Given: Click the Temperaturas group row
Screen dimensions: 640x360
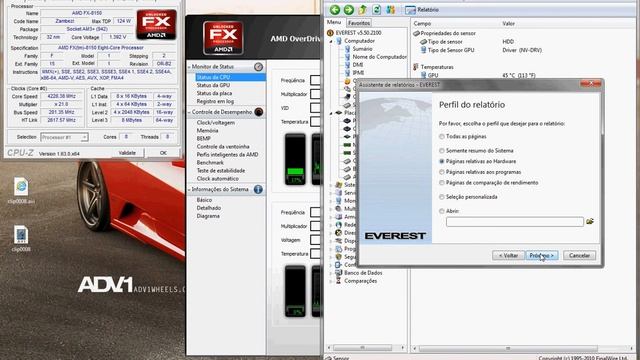Looking at the screenshot, I should click(437, 67).
